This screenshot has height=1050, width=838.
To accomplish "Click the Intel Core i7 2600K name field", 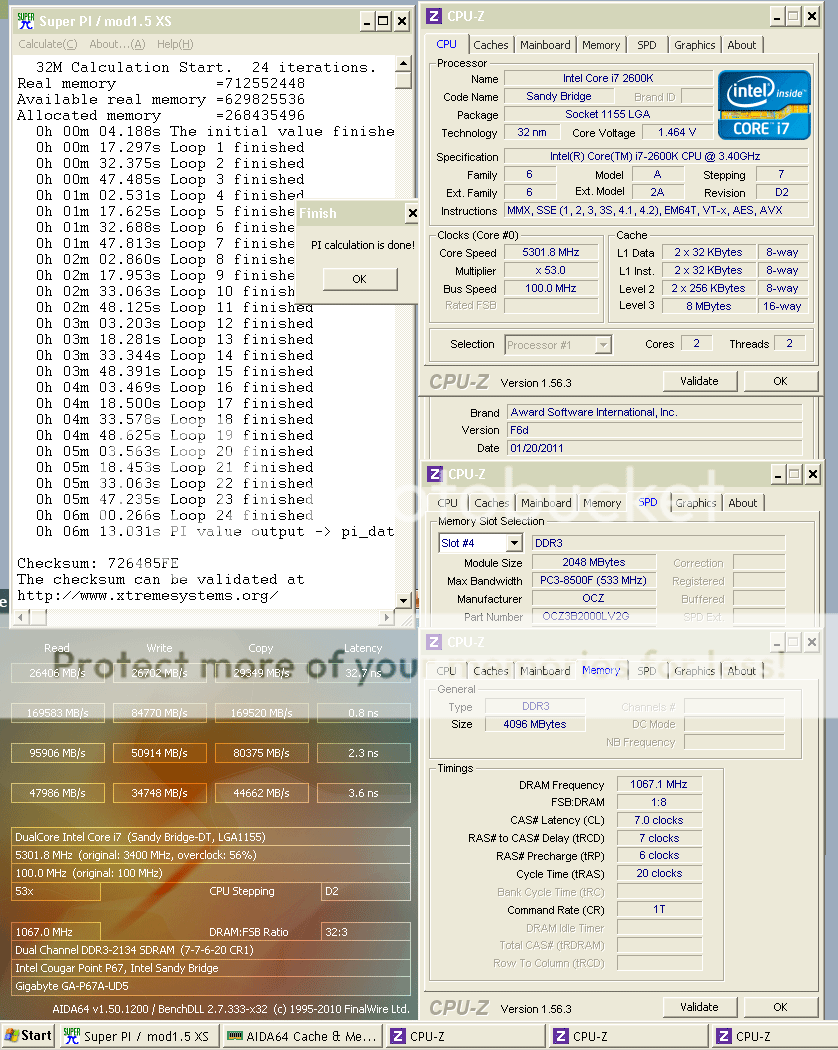I will (x=608, y=78).
